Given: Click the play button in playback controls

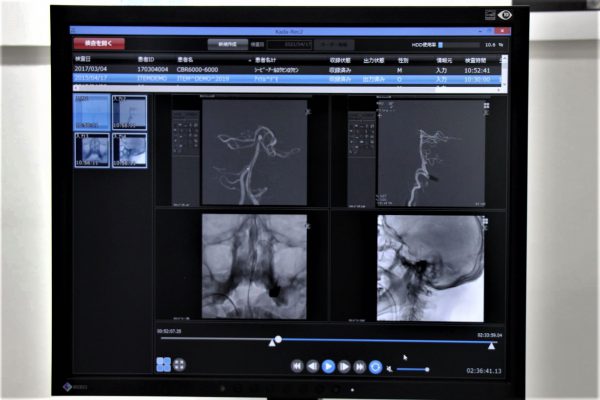Looking at the screenshot, I should 328,367.
